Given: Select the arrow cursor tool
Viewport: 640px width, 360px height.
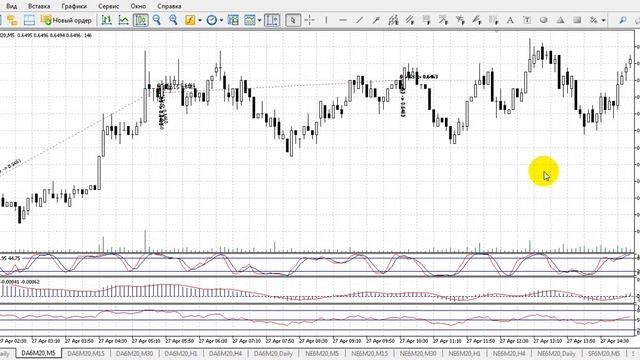Looking at the screenshot, I should [293, 20].
